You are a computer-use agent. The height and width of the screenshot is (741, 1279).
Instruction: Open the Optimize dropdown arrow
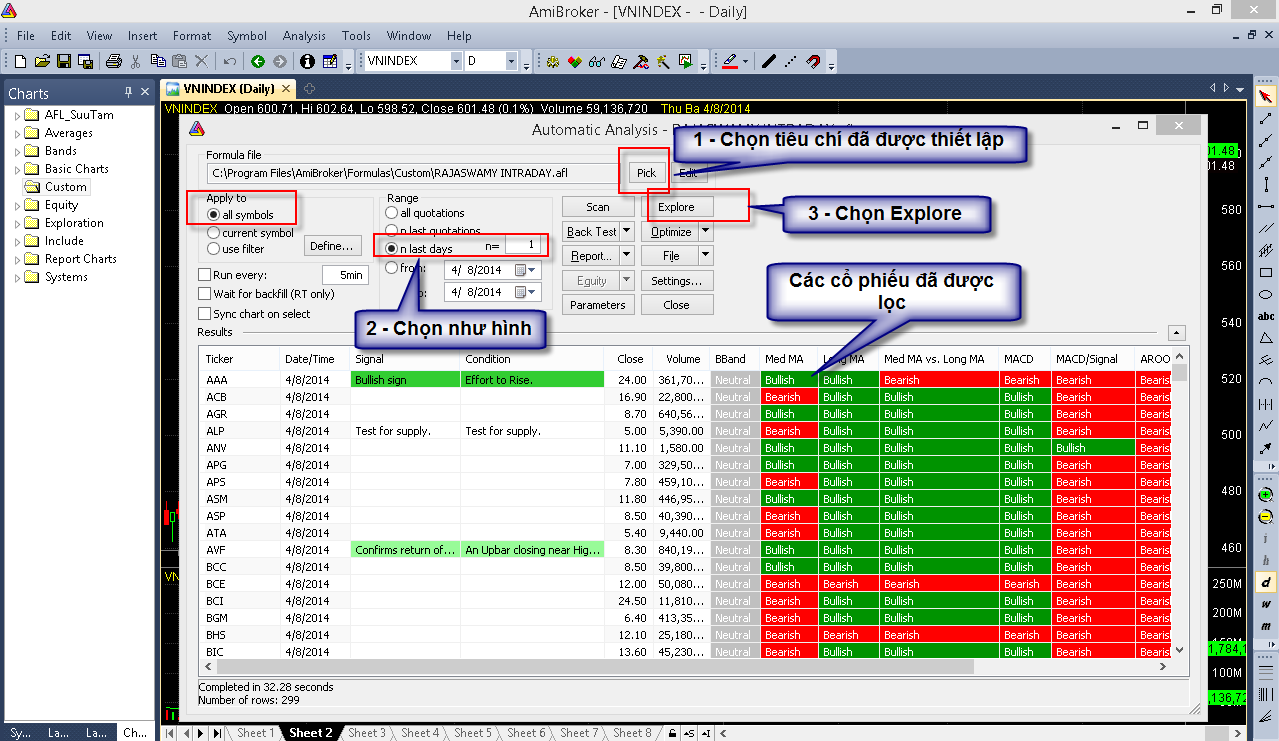(706, 231)
